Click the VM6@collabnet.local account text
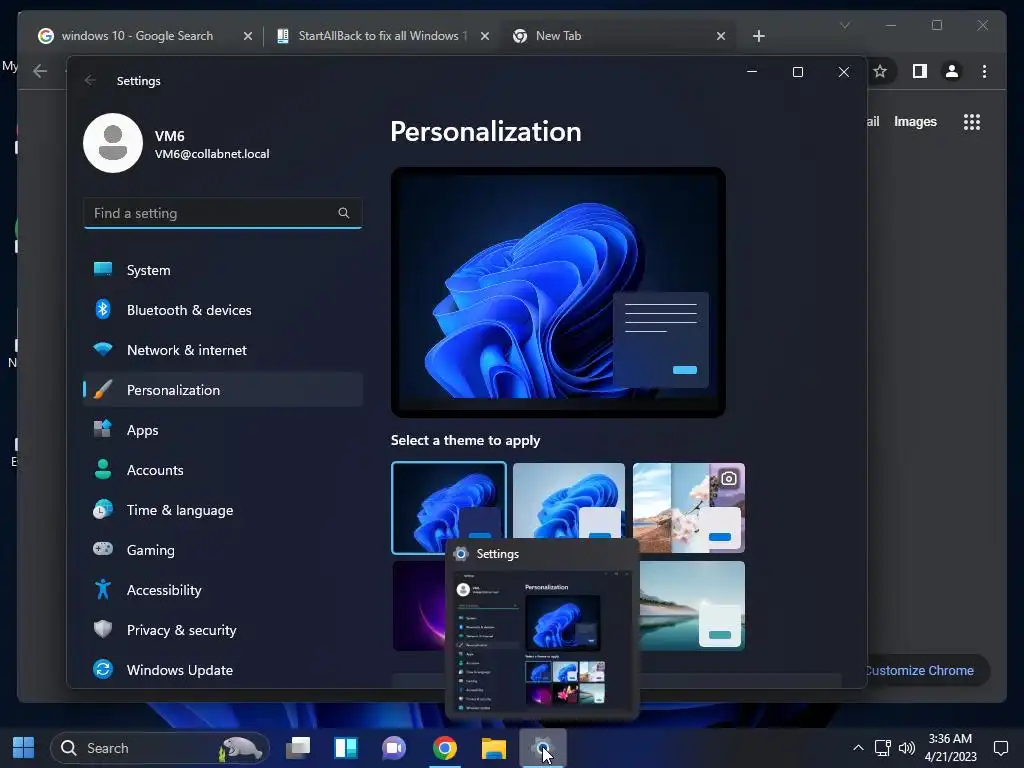 click(x=212, y=154)
